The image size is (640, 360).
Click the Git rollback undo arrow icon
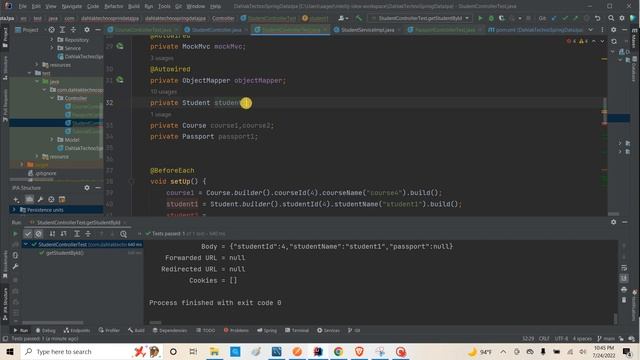(x=598, y=18)
